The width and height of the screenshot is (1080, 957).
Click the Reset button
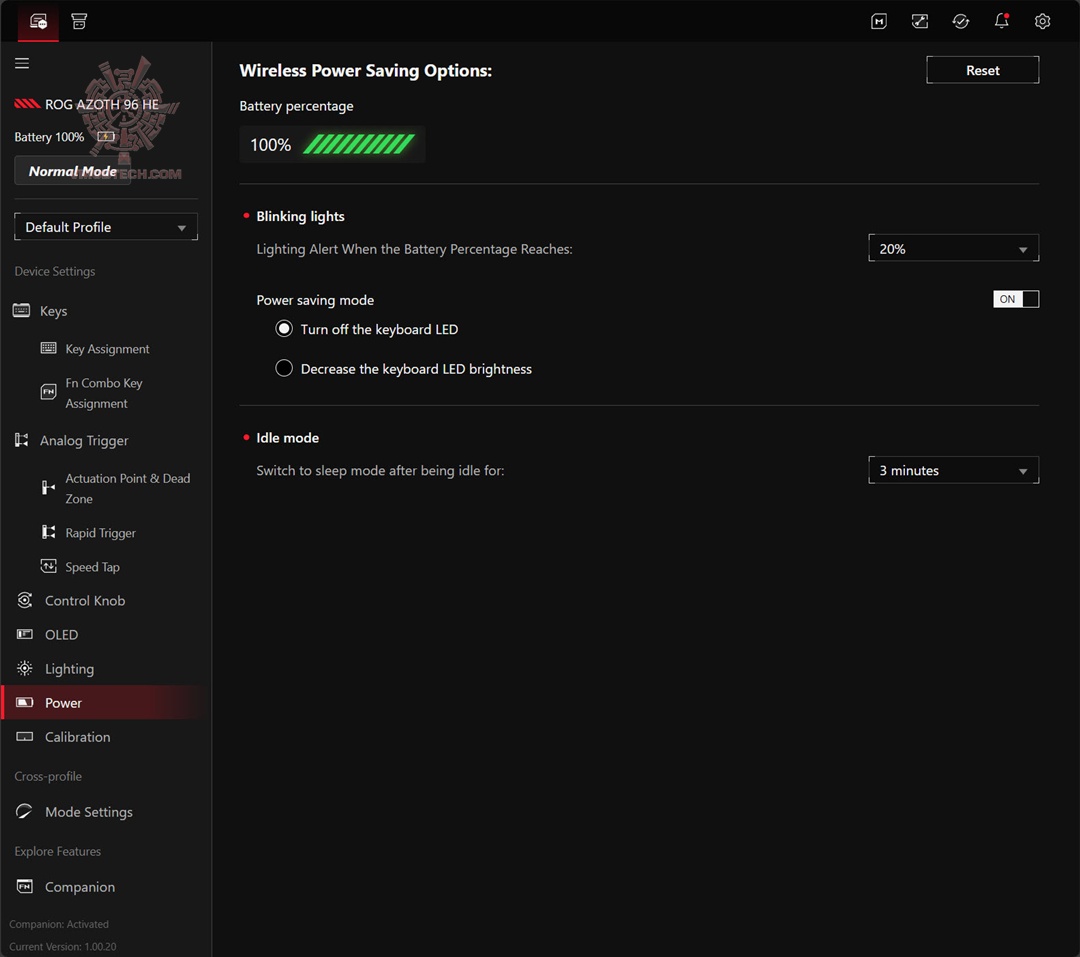(x=982, y=70)
